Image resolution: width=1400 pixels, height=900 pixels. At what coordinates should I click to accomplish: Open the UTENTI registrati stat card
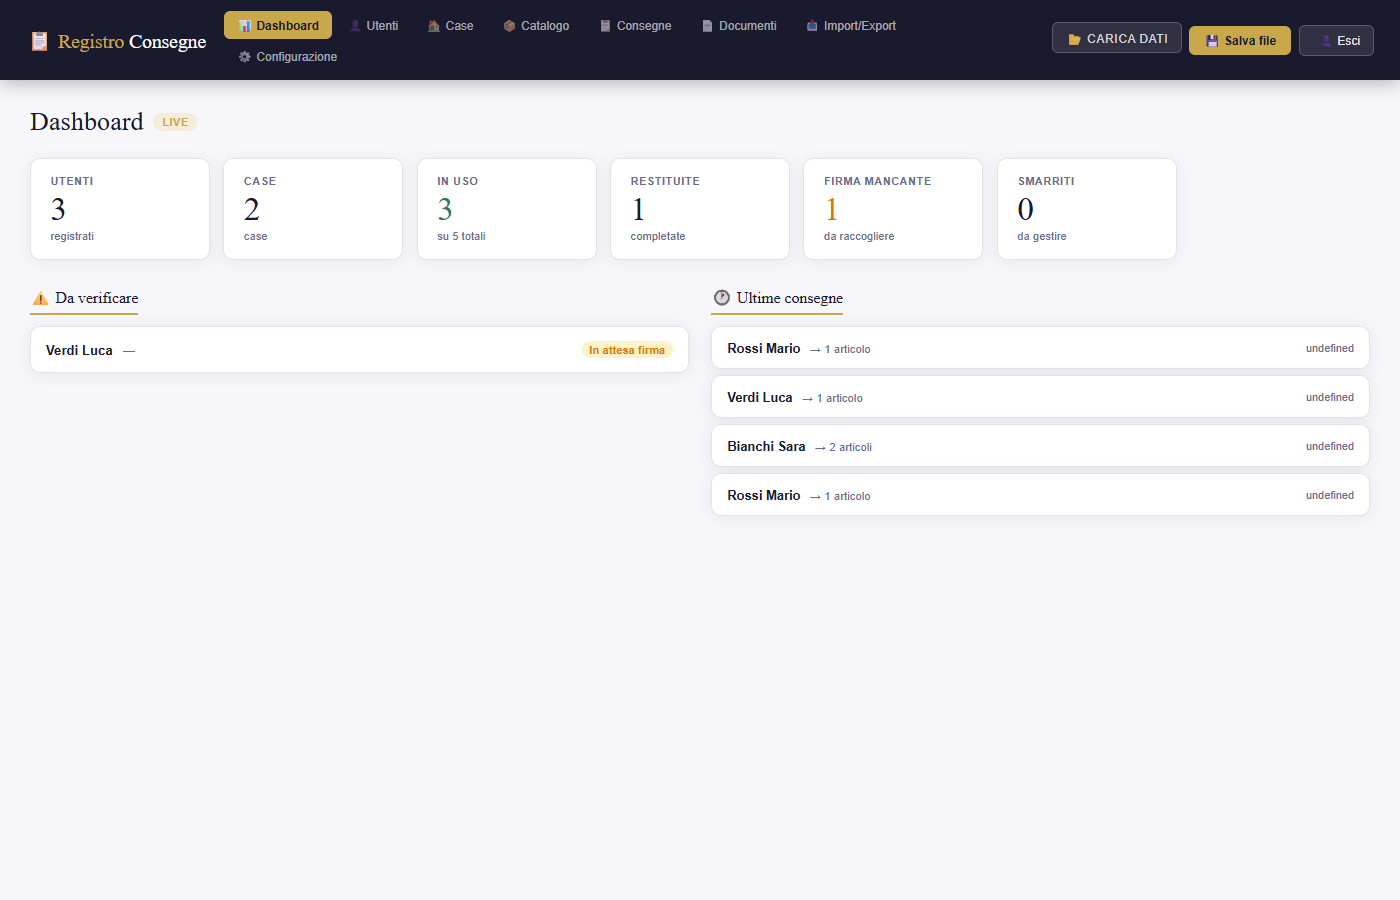[120, 209]
